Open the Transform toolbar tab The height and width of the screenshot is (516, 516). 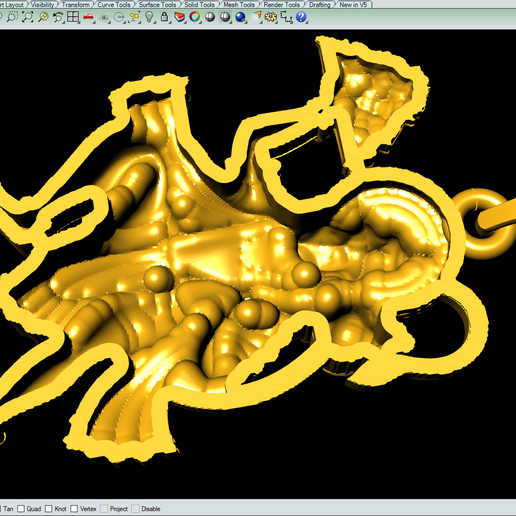click(x=76, y=4)
